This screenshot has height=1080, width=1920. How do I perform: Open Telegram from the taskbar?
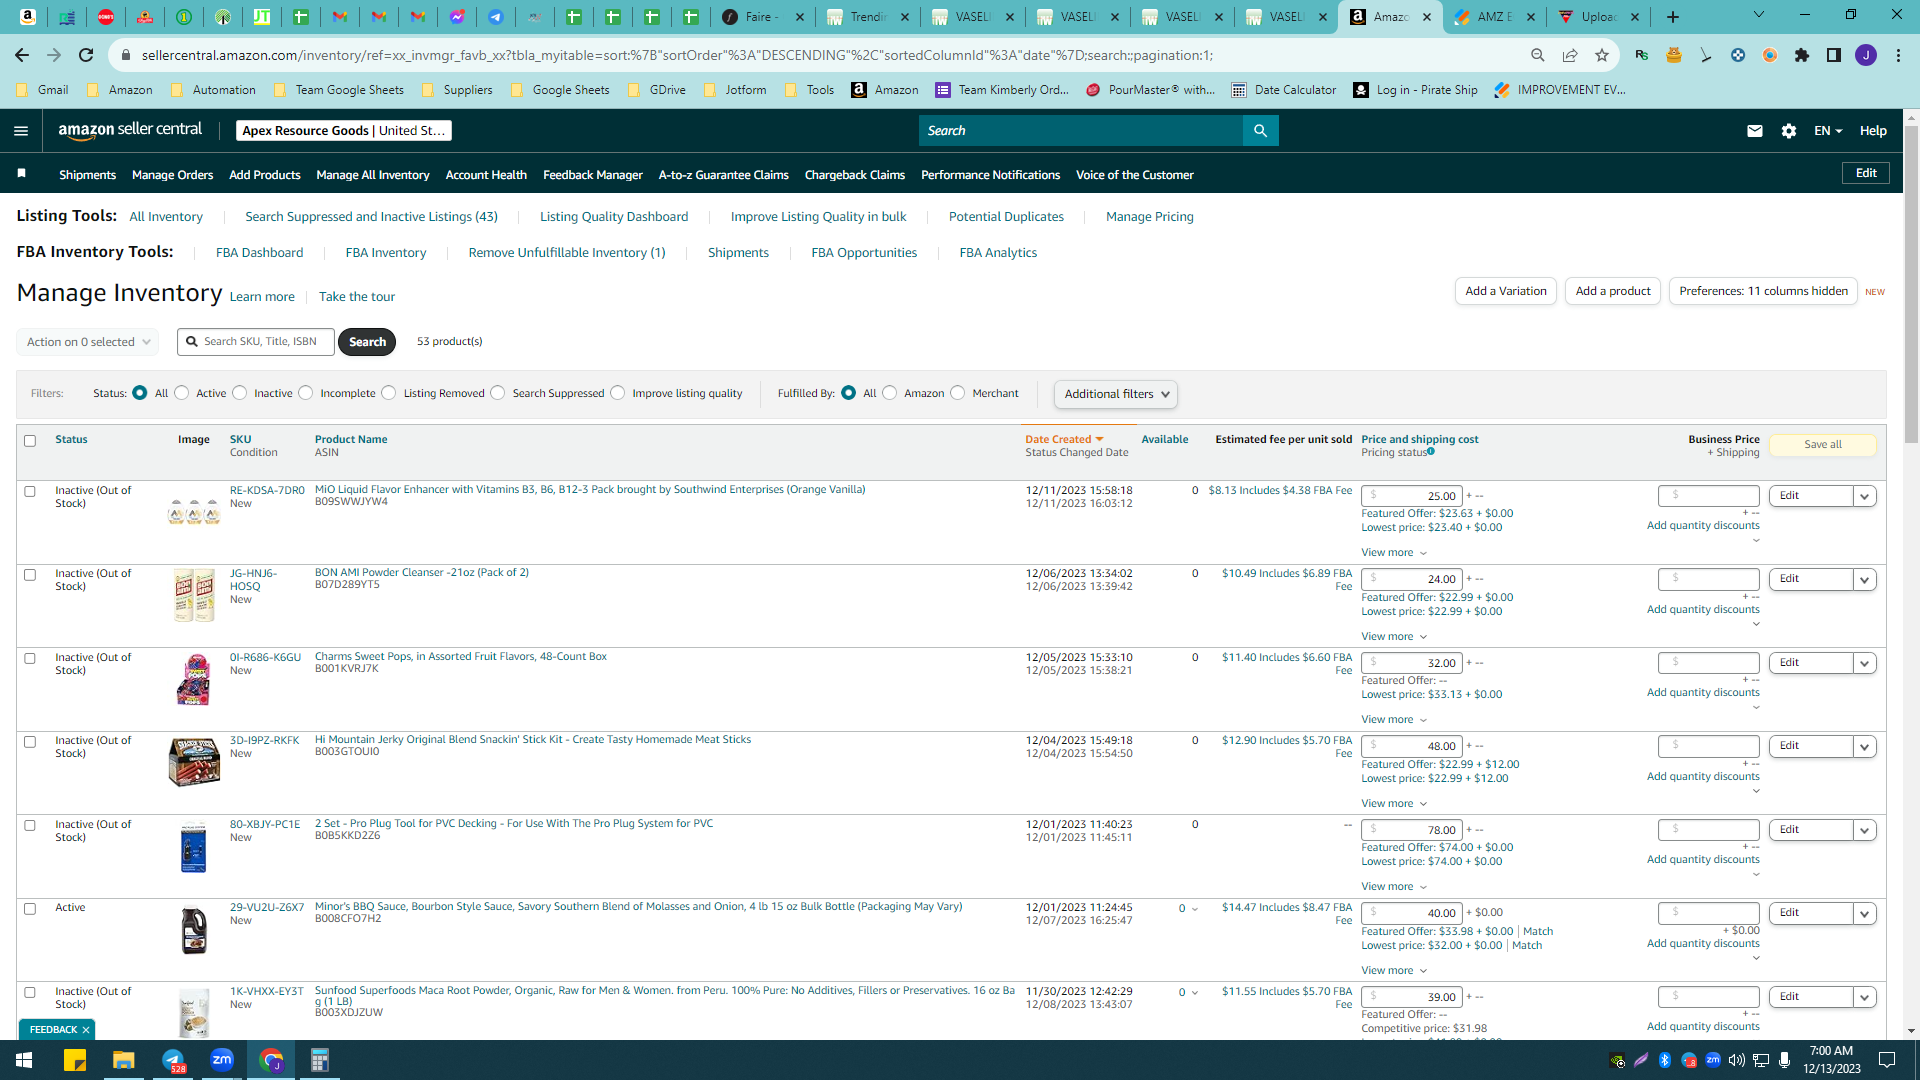point(173,1060)
